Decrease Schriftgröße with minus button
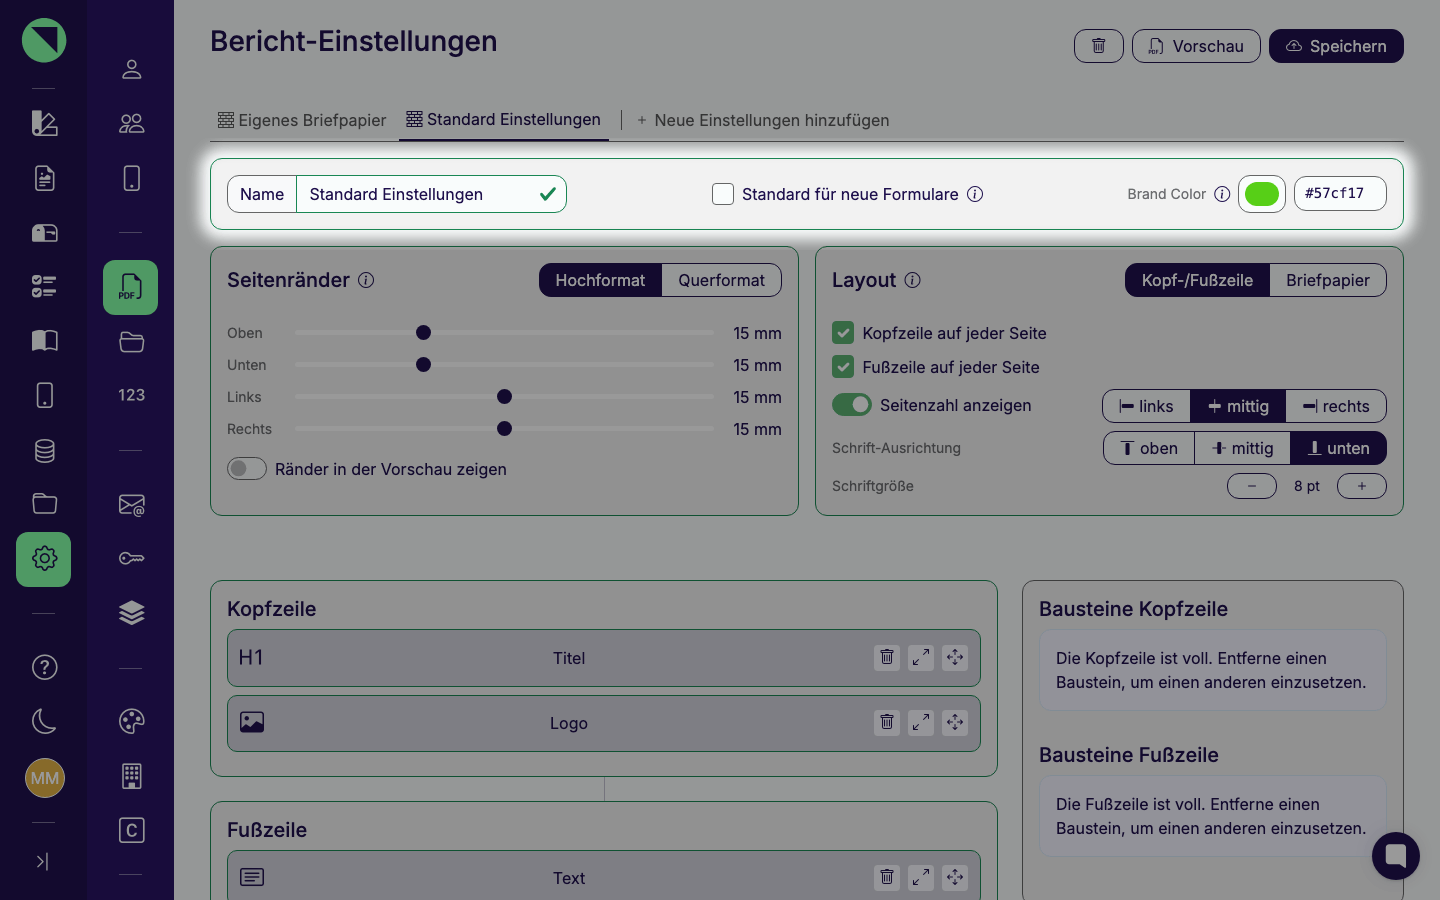 (1252, 486)
